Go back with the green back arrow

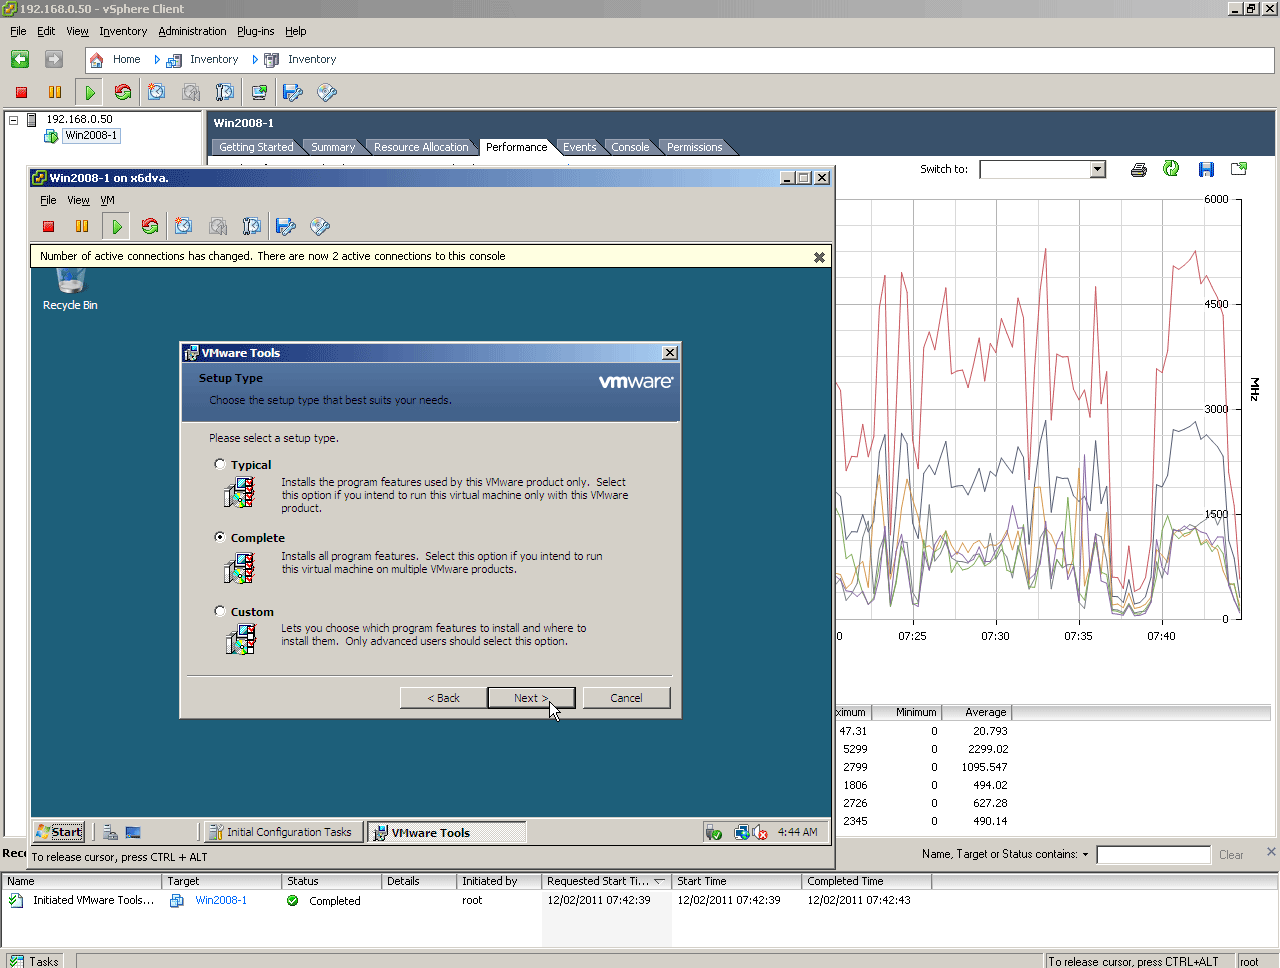(20, 59)
